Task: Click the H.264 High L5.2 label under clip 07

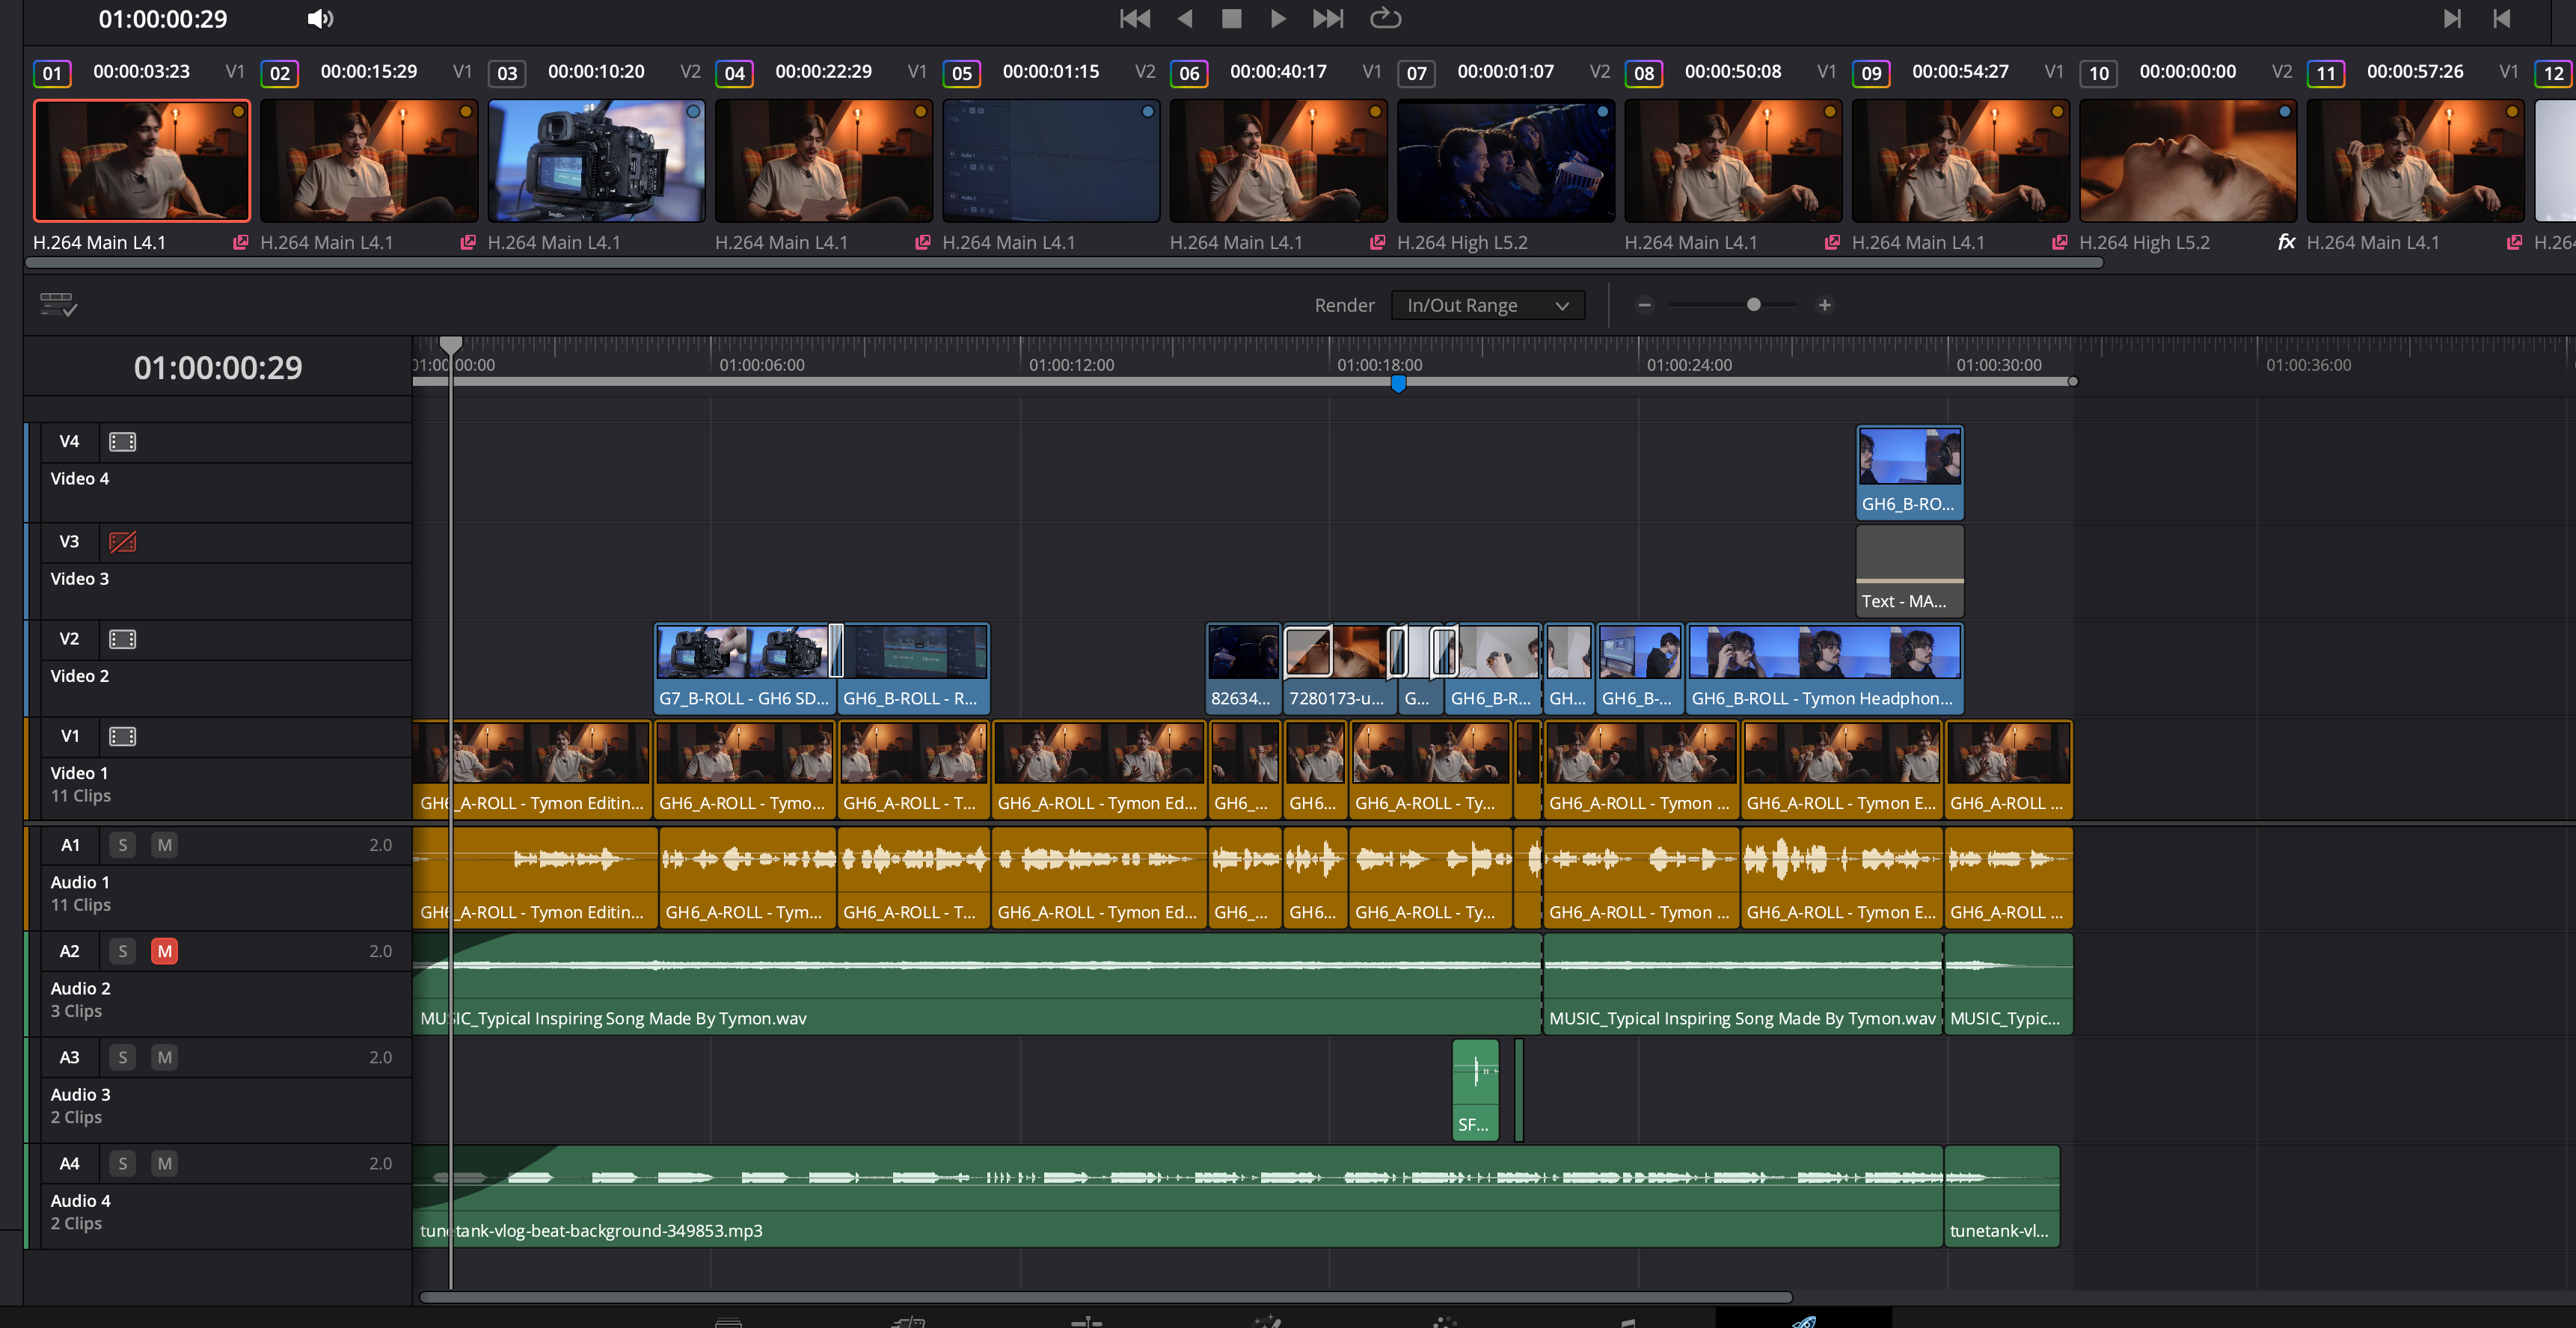Action: coord(1462,242)
